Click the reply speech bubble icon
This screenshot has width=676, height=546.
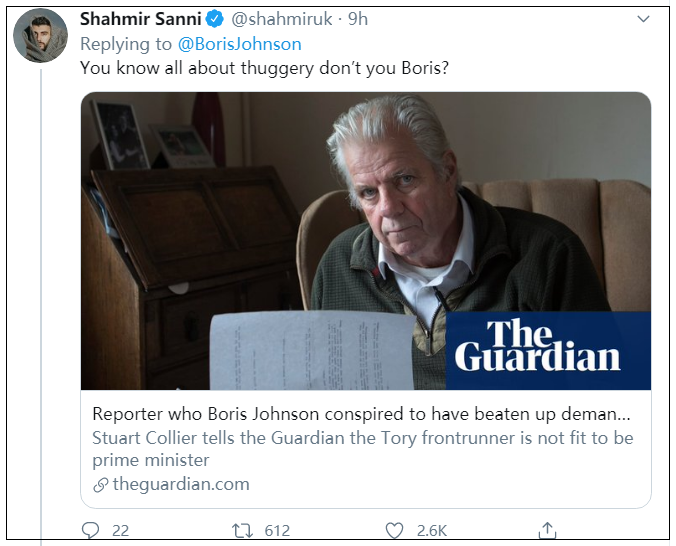[x=90, y=531]
